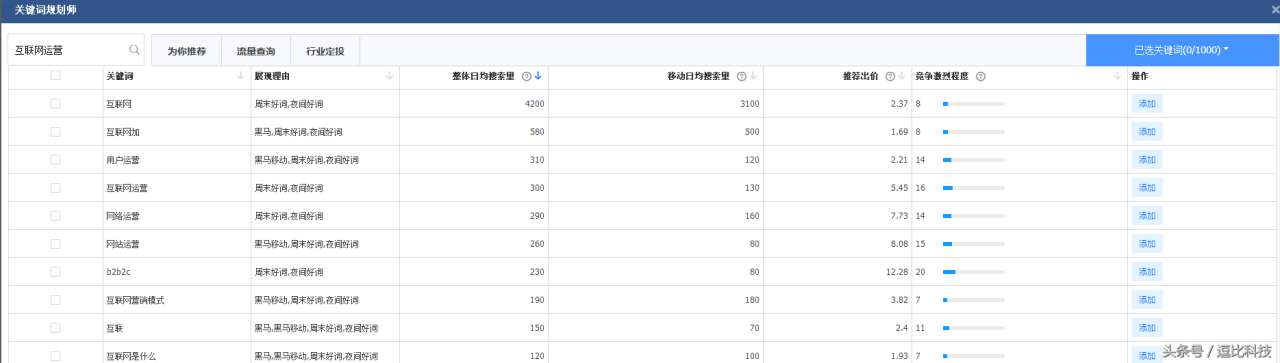1280x363 pixels.
Task: Click the keyword cell 互联网营销模式
Action: (134, 300)
